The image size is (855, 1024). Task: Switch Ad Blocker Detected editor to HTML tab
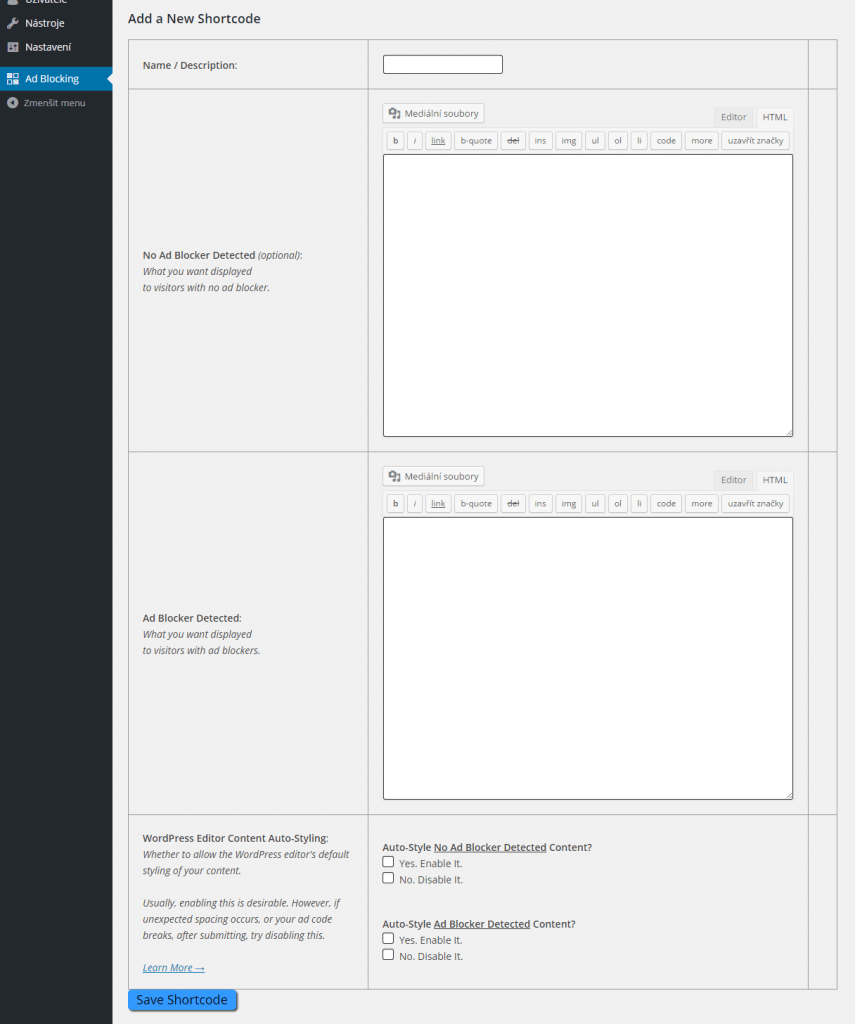pyautogui.click(x=775, y=480)
